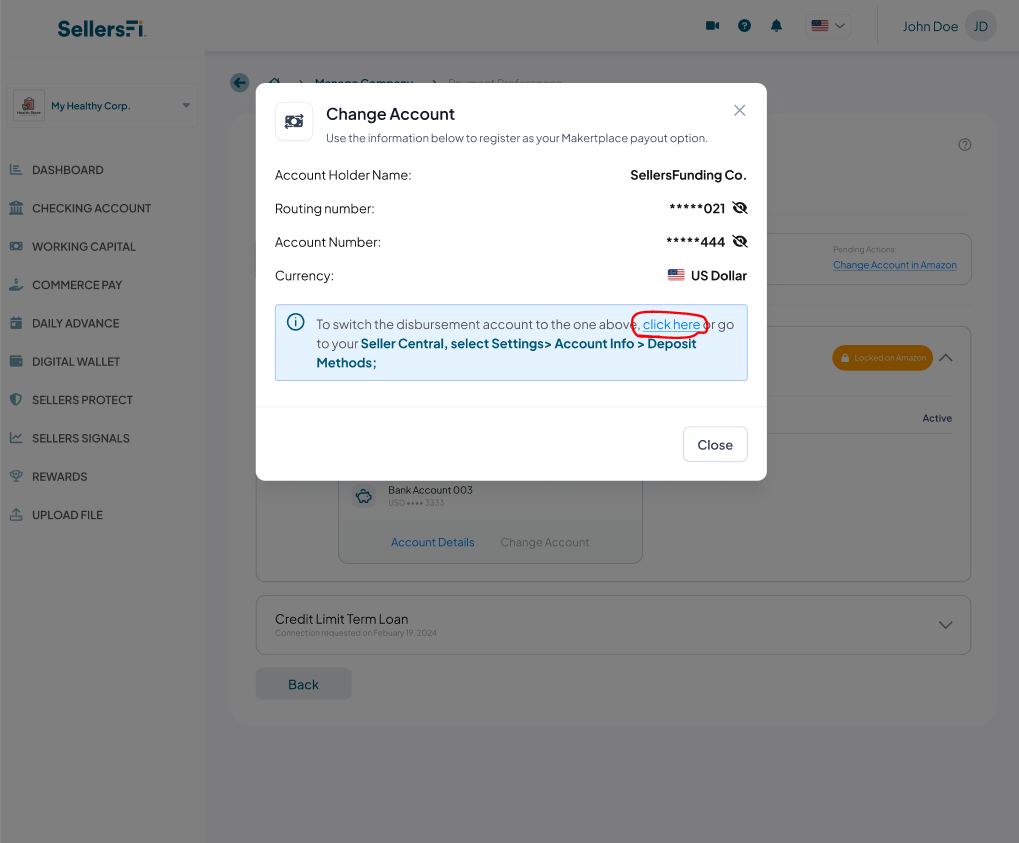Click the Digital Wallet icon

(x=16, y=361)
